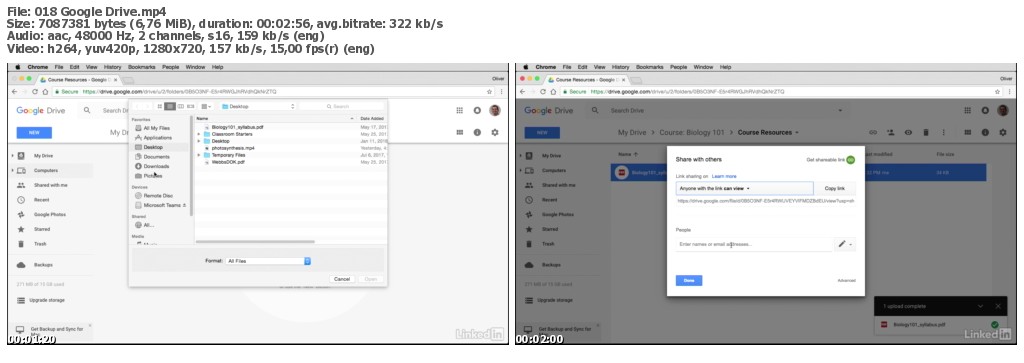Viewport: 1024px width, 363px height.
Task: Expand the Temporary Files folder triangle
Action: (199, 155)
